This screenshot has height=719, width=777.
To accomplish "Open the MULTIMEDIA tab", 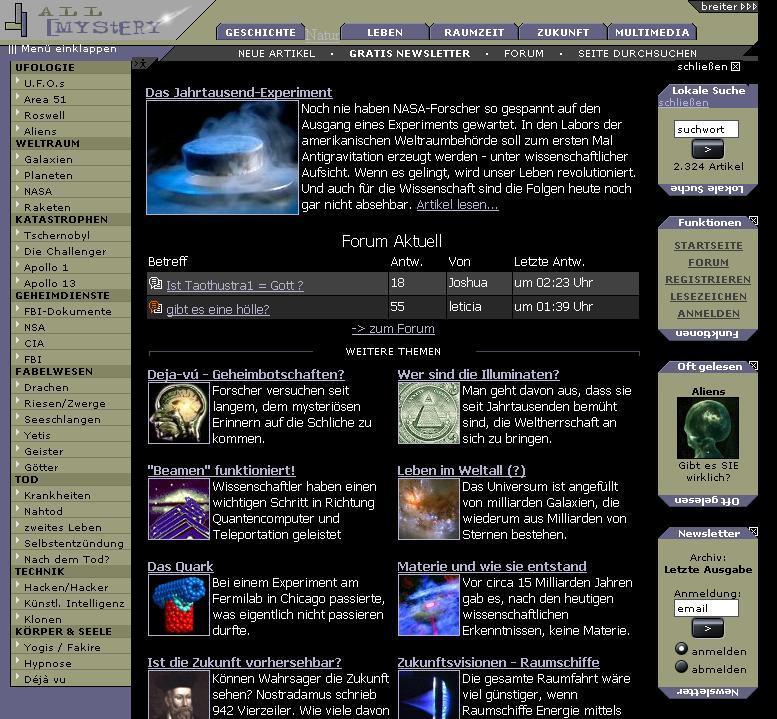I will tap(652, 32).
